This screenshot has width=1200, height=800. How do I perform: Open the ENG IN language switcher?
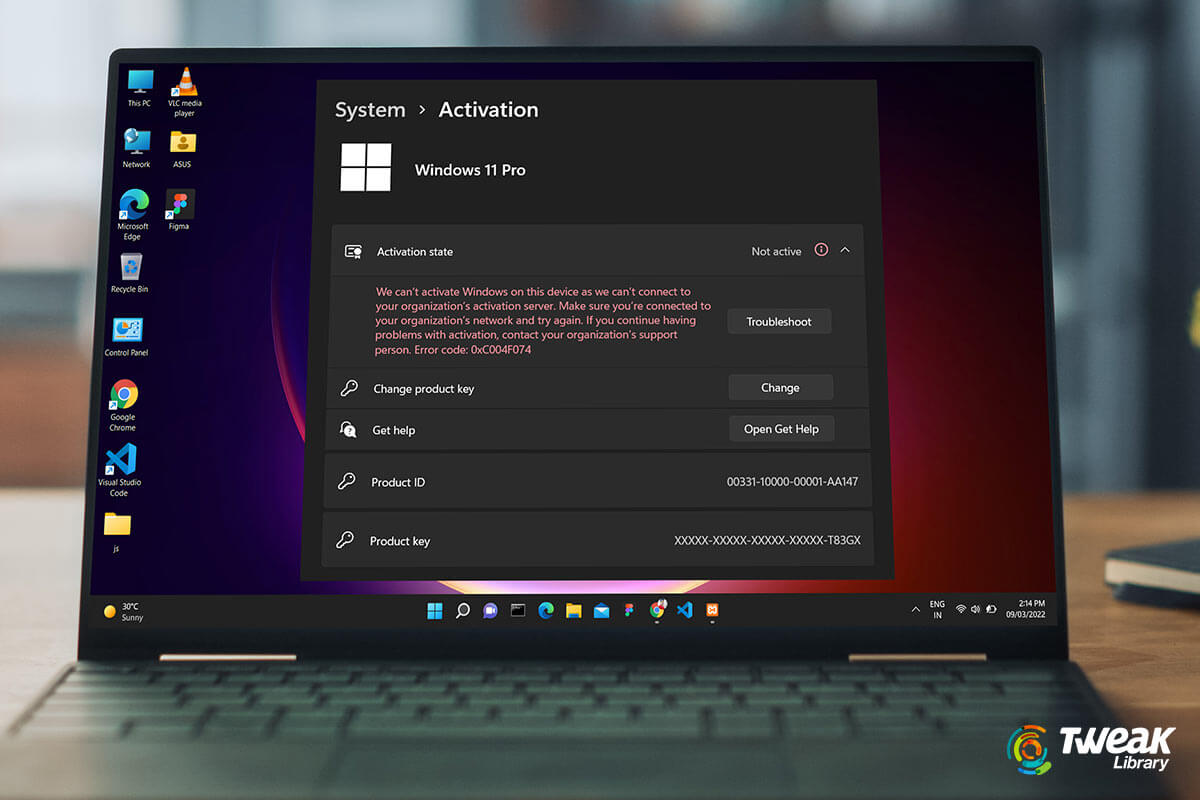coord(936,610)
